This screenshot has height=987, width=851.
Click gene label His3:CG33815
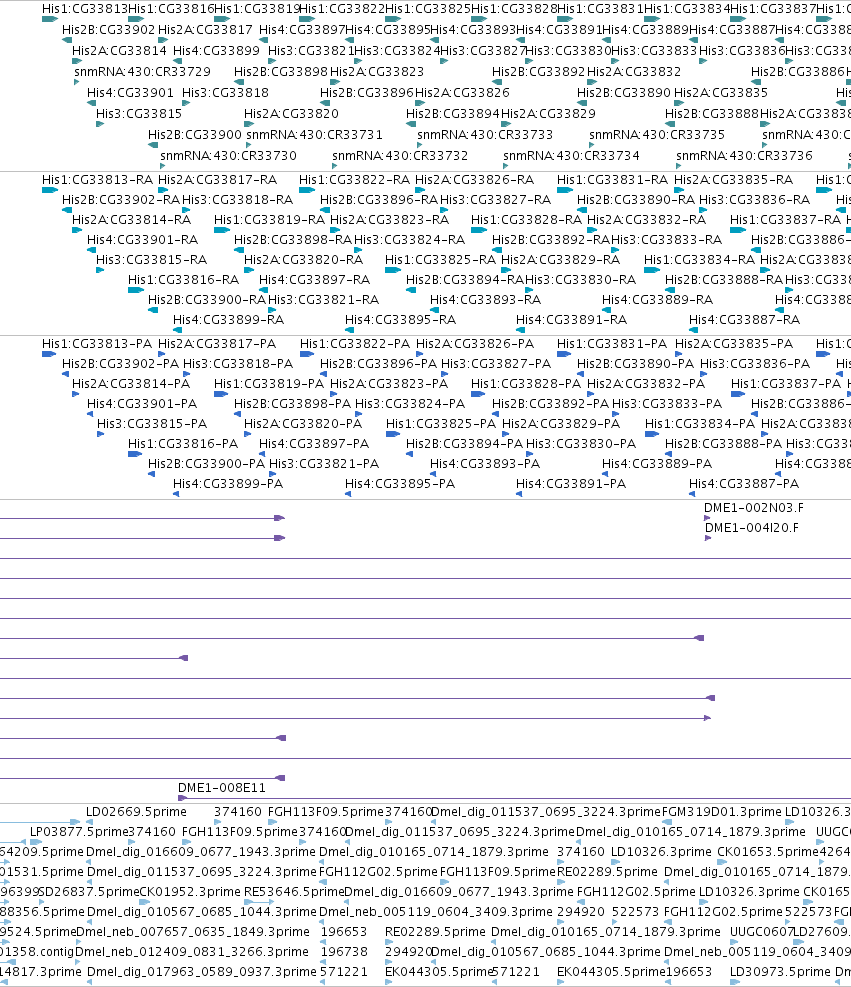click(139, 113)
